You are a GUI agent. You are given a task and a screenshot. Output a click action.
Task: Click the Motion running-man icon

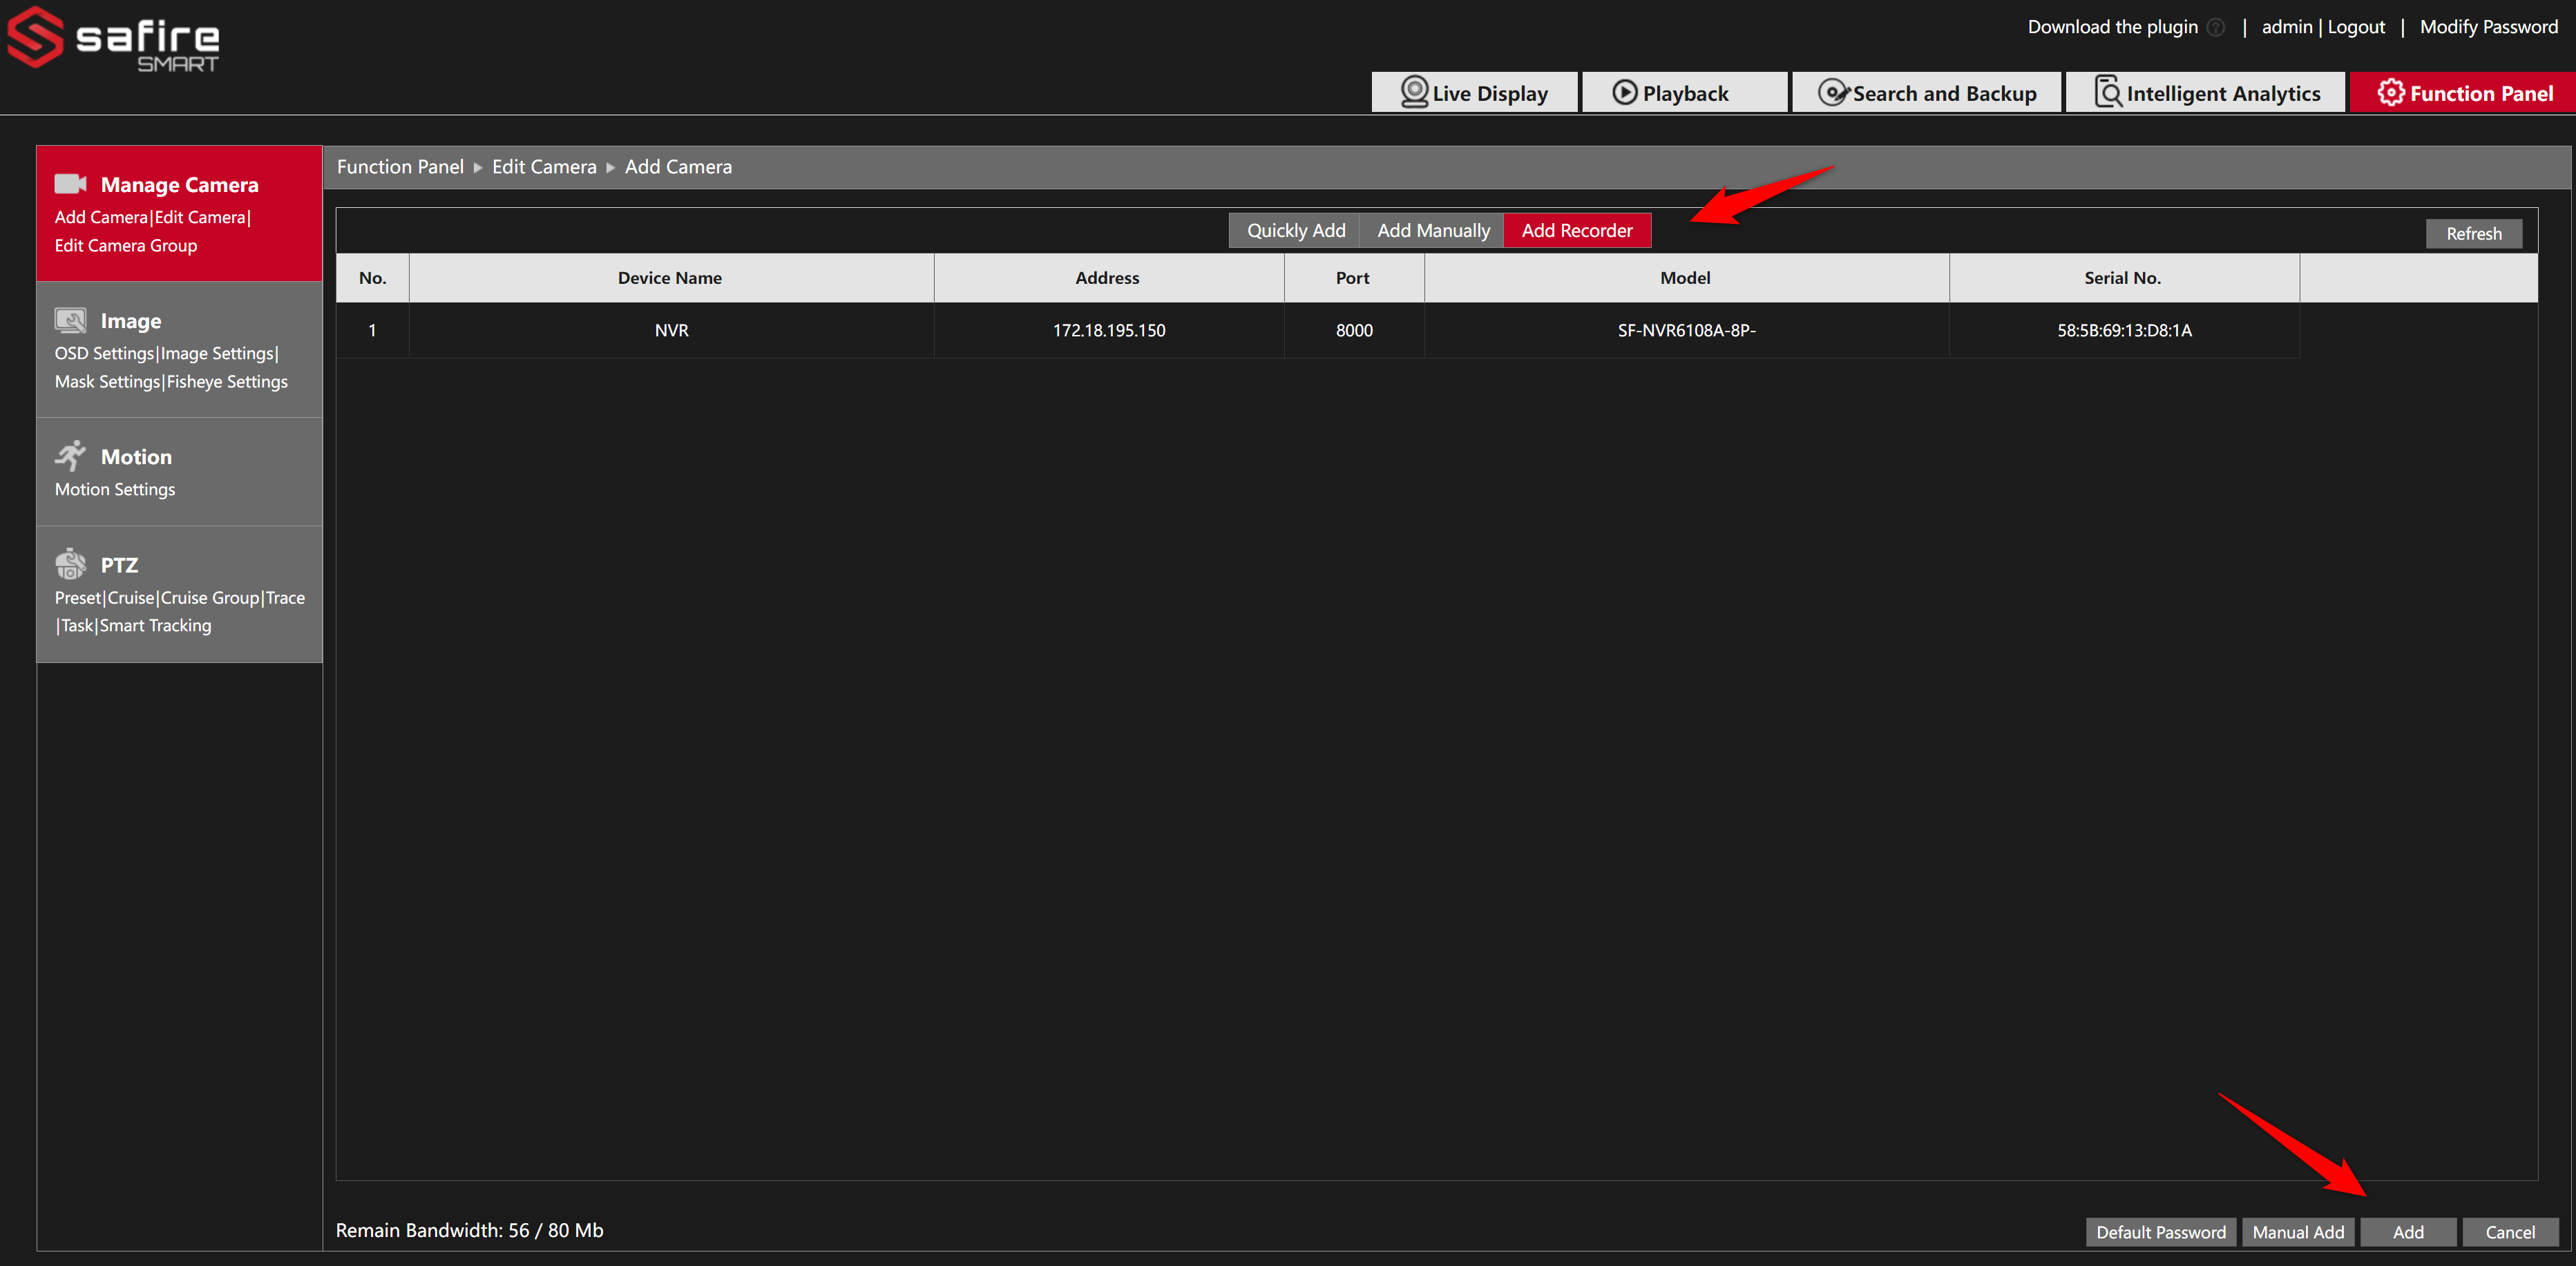[x=70, y=456]
